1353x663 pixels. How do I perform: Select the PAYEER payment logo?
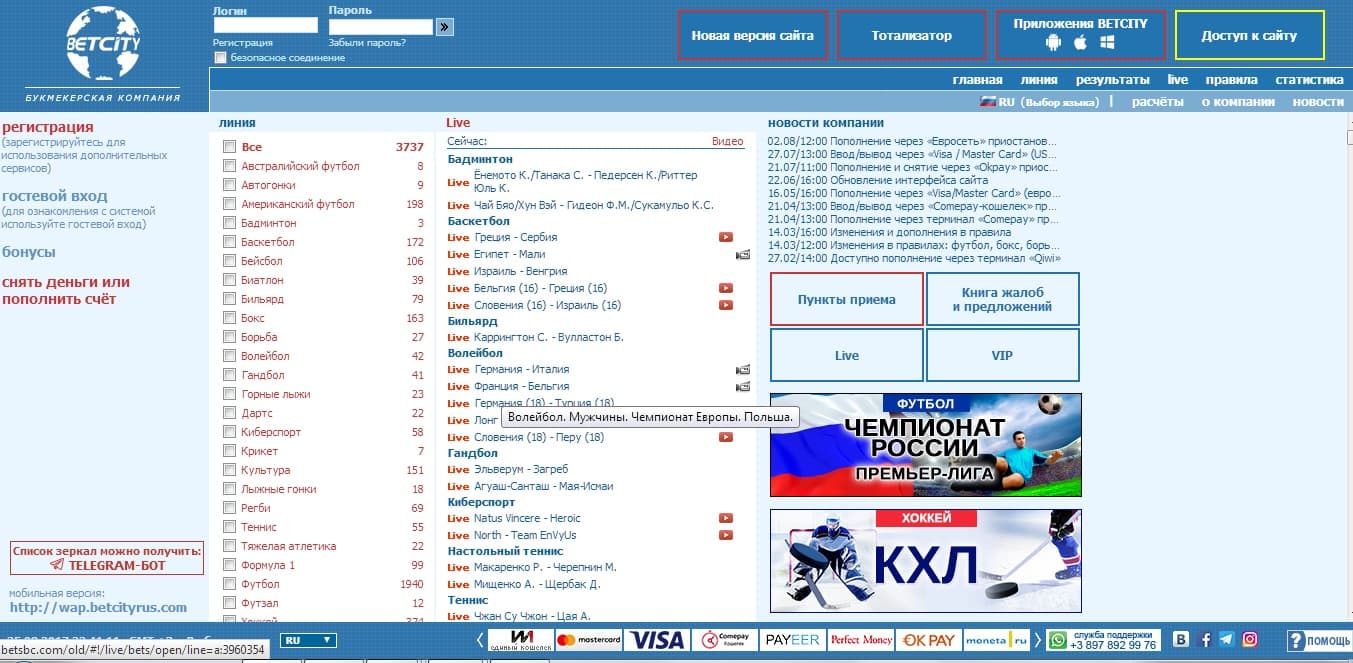[792, 640]
